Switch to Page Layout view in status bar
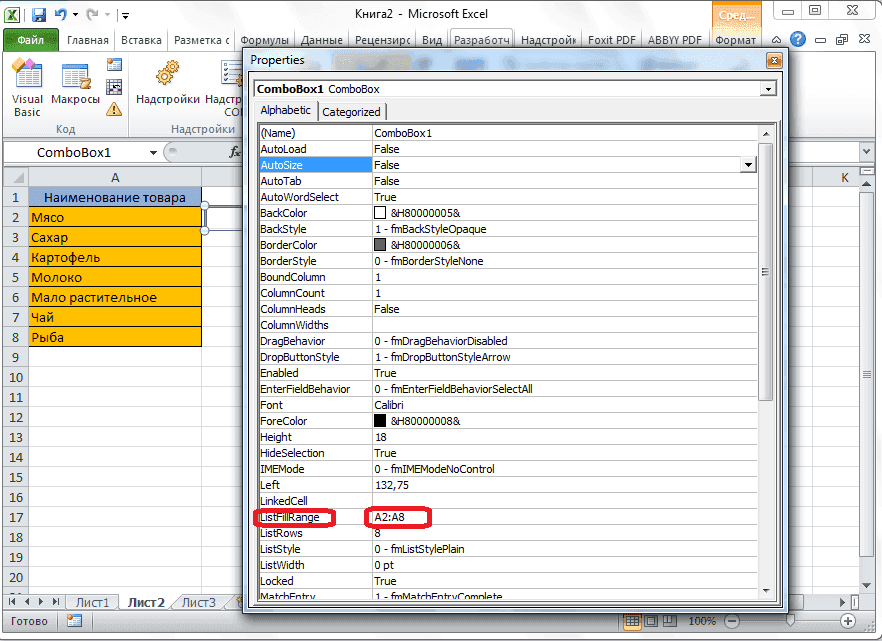This screenshot has height=641, width=882. coord(651,620)
